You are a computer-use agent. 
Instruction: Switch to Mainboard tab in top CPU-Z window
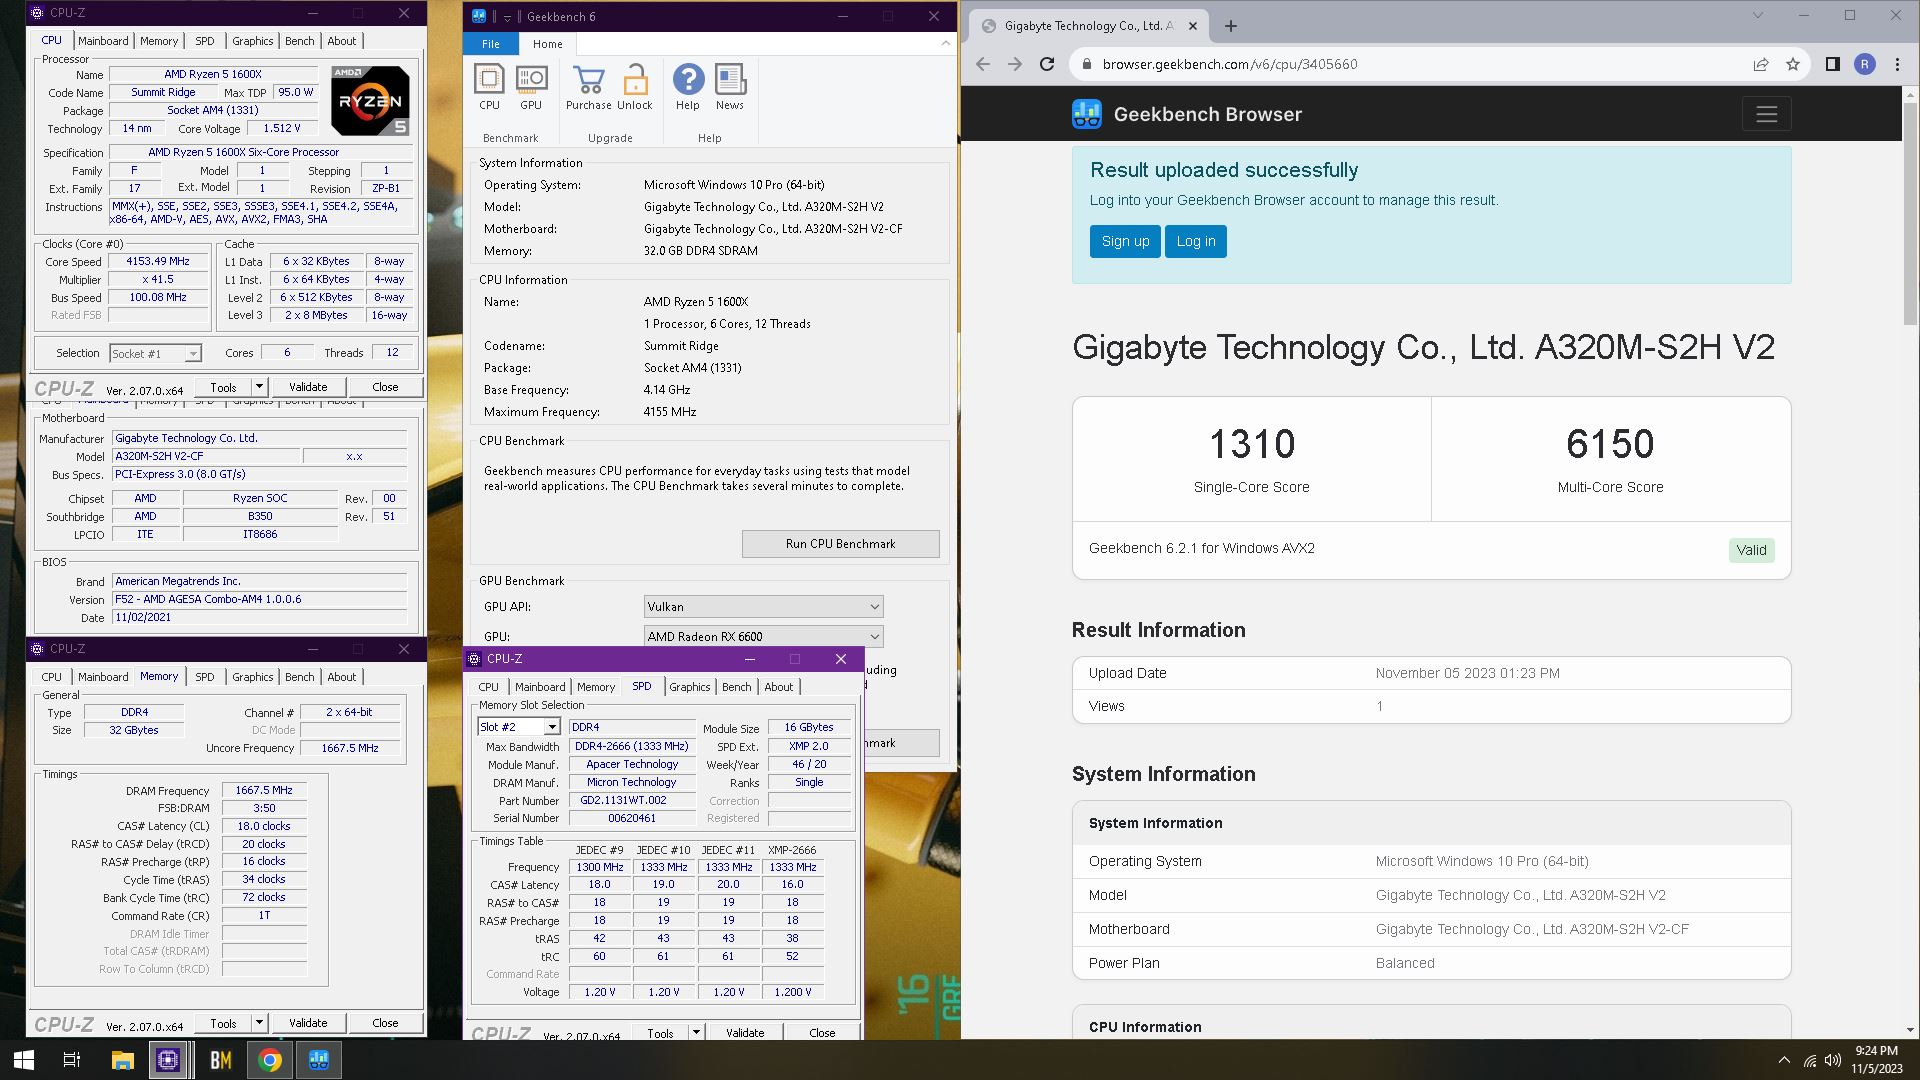103,41
